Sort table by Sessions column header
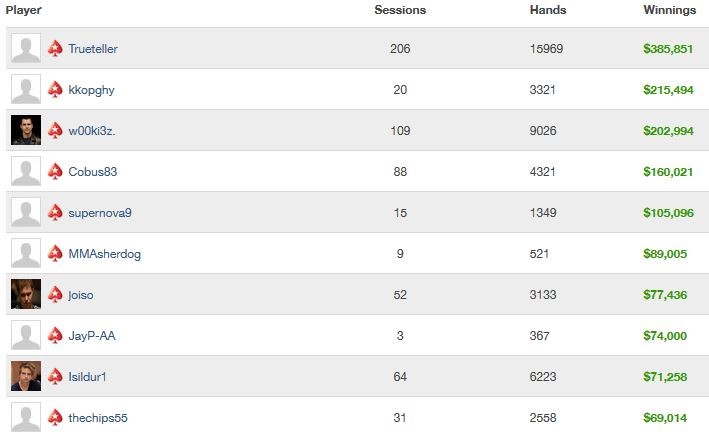This screenshot has width=709, height=436. tap(400, 10)
